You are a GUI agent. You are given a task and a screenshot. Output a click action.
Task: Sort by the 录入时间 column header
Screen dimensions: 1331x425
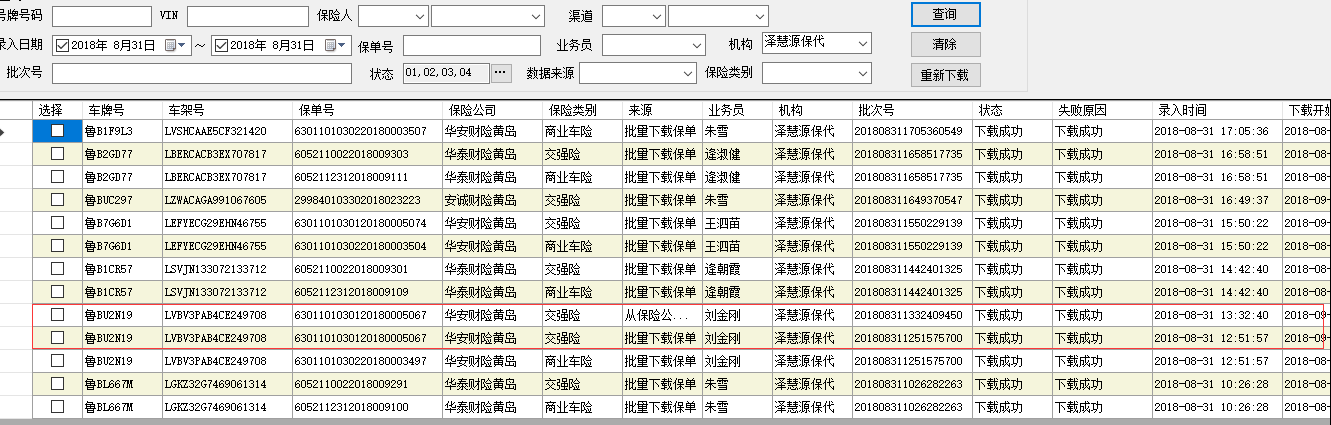tap(1217, 110)
